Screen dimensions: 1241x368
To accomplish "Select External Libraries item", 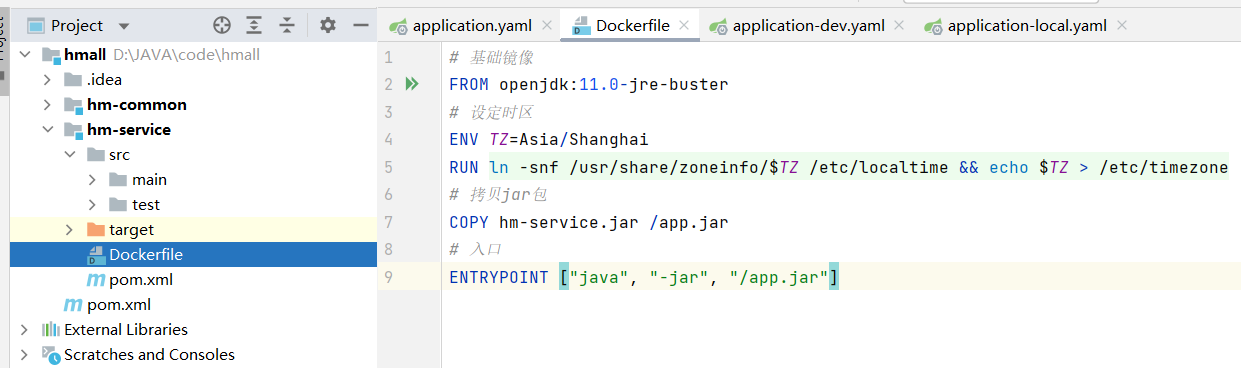I will coord(126,330).
